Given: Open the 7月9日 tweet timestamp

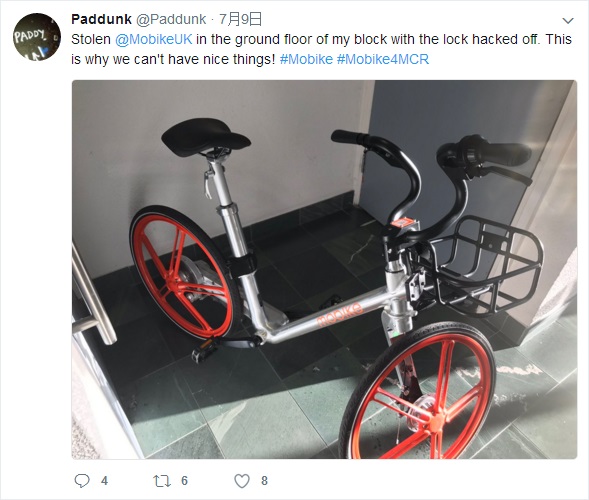Looking at the screenshot, I should (x=240, y=19).
